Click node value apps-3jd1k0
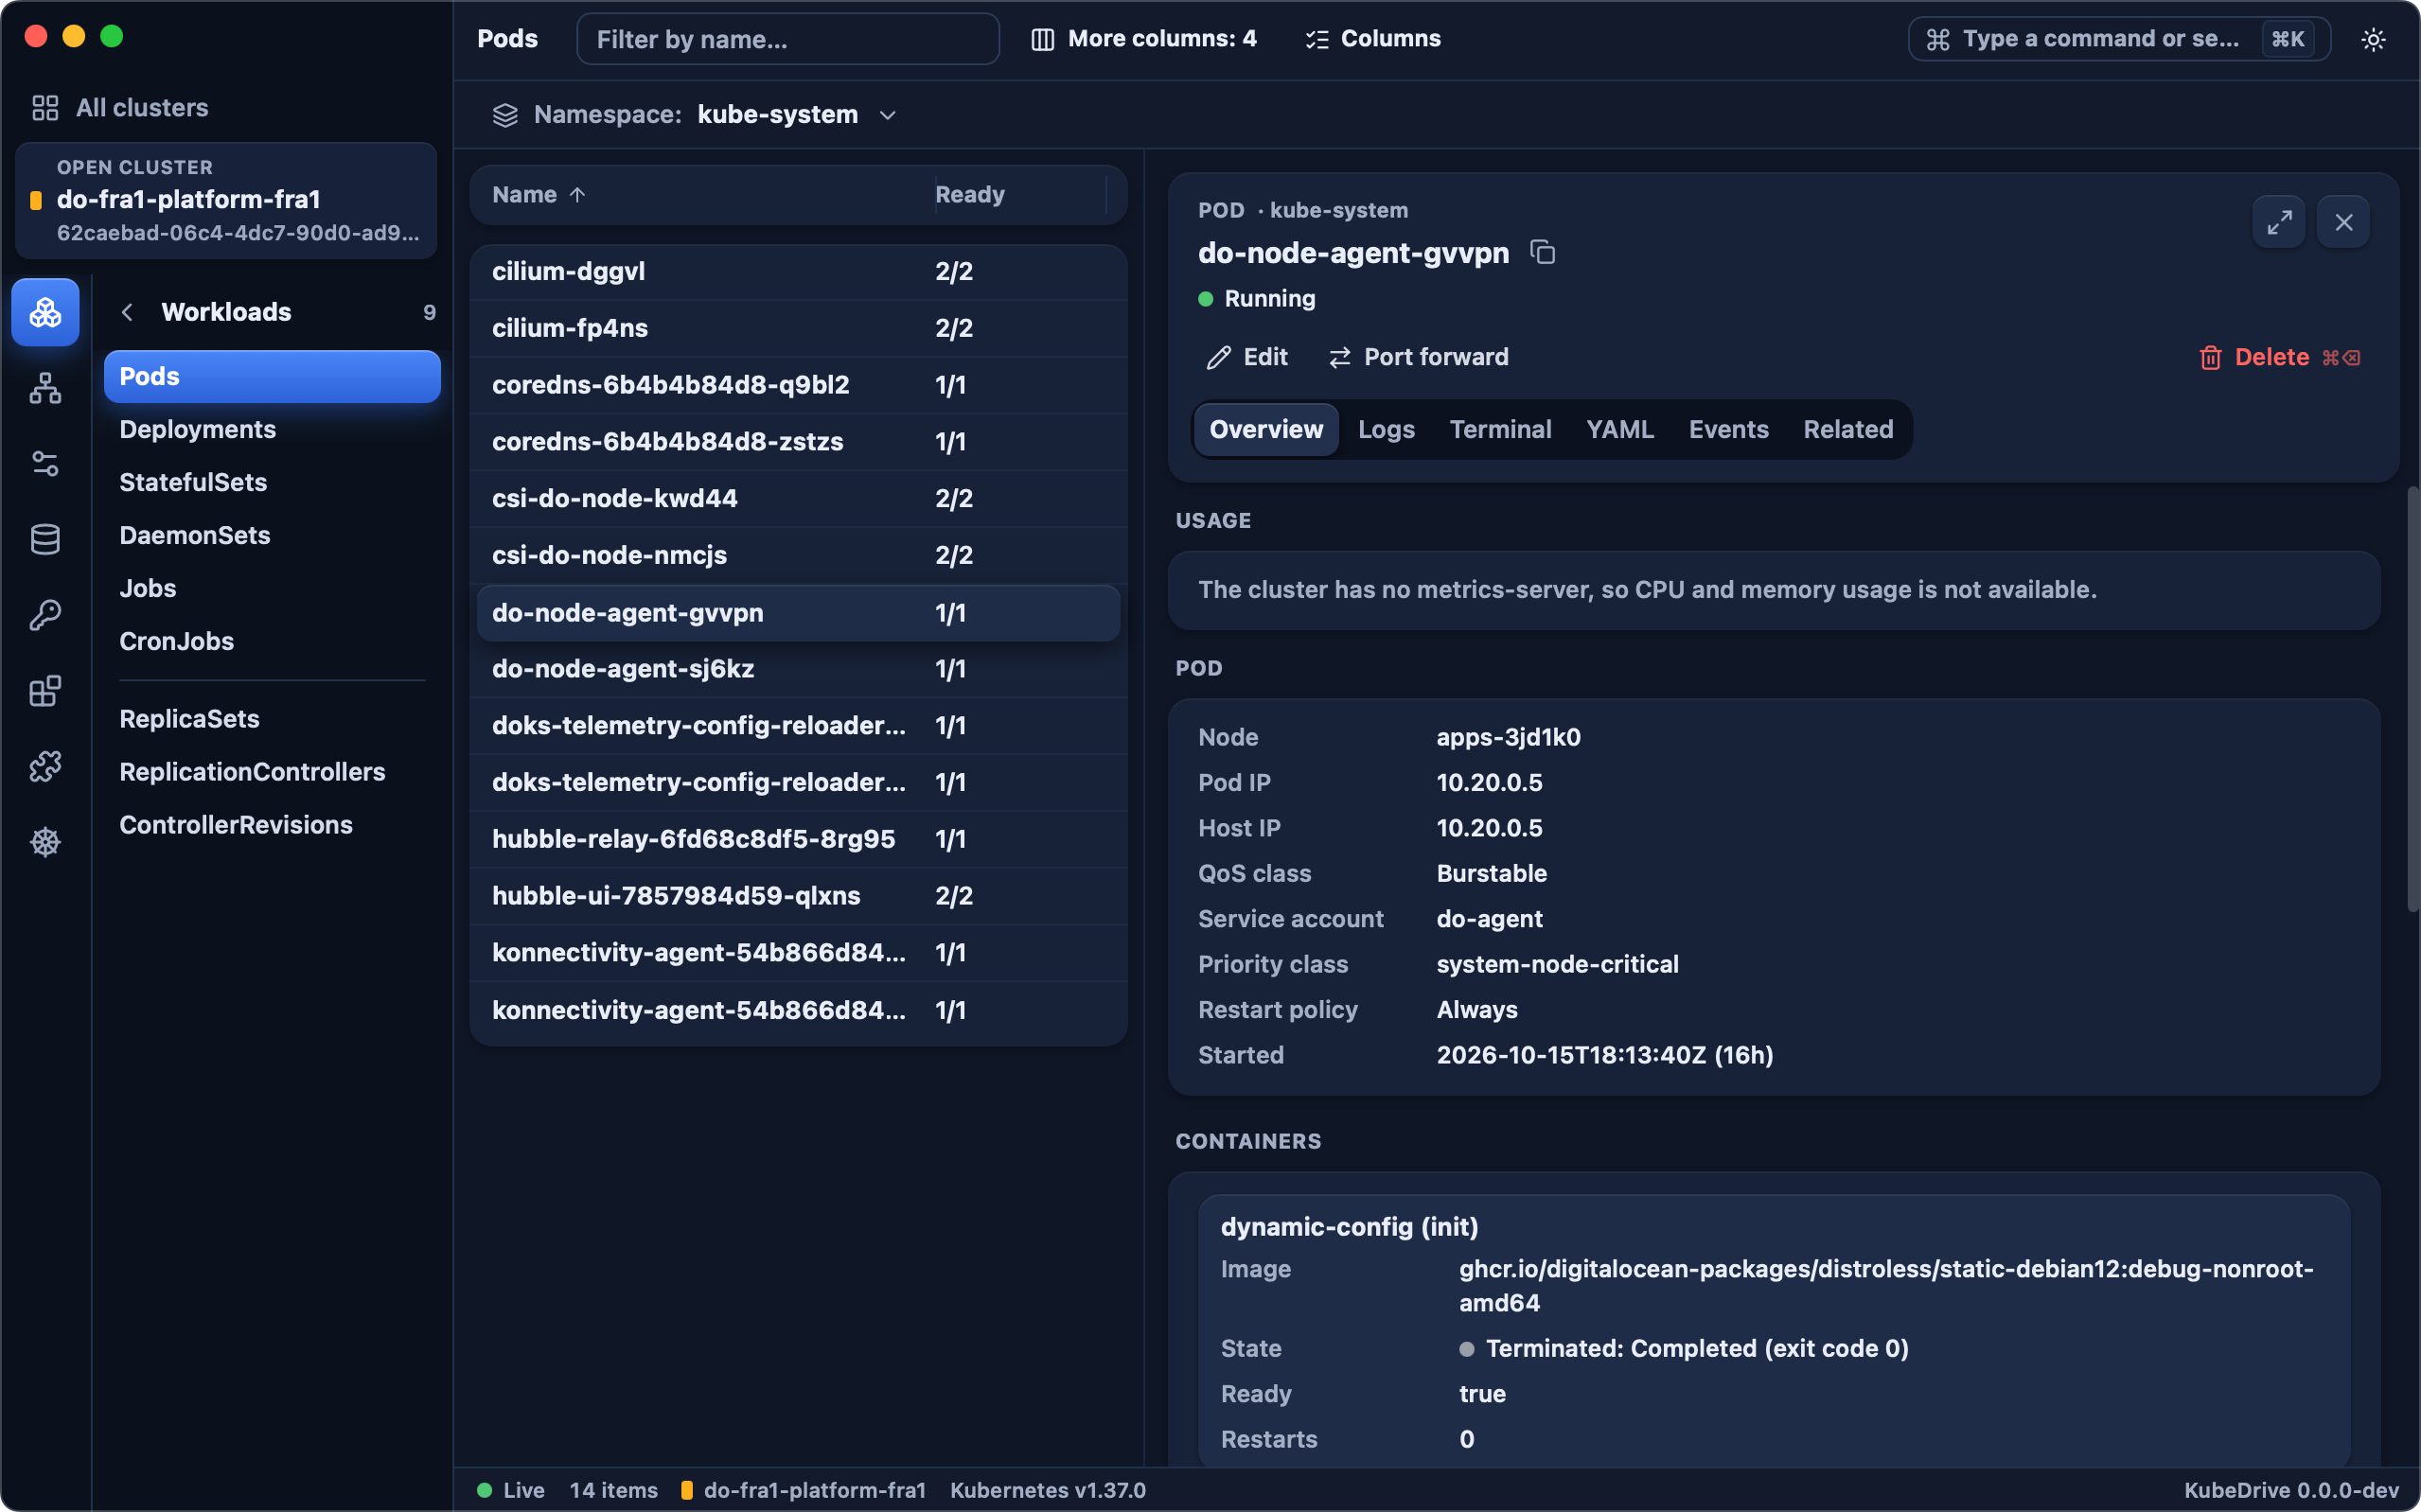2421x1512 pixels. [x=1508, y=737]
